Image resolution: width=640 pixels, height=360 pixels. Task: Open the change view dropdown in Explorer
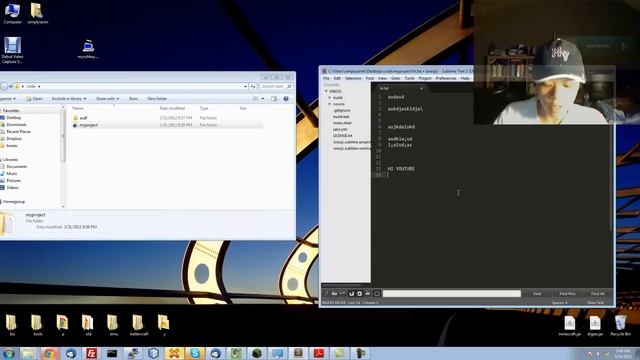coord(262,99)
